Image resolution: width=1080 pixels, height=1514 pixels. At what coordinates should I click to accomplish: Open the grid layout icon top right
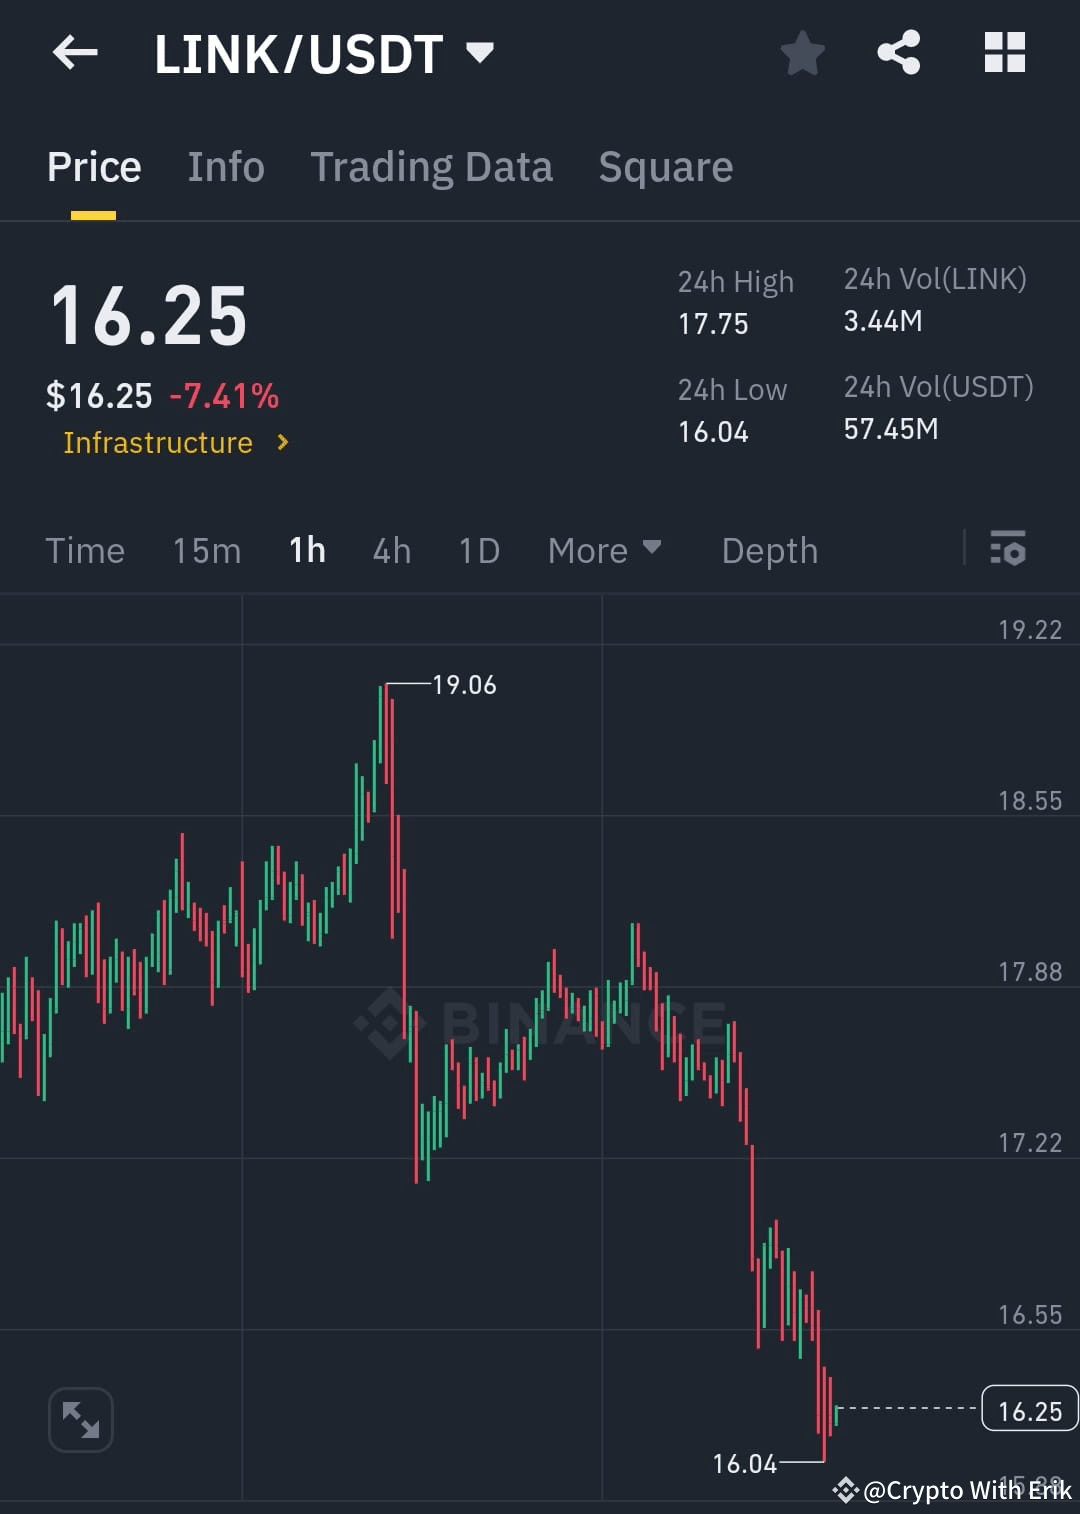tap(1005, 53)
